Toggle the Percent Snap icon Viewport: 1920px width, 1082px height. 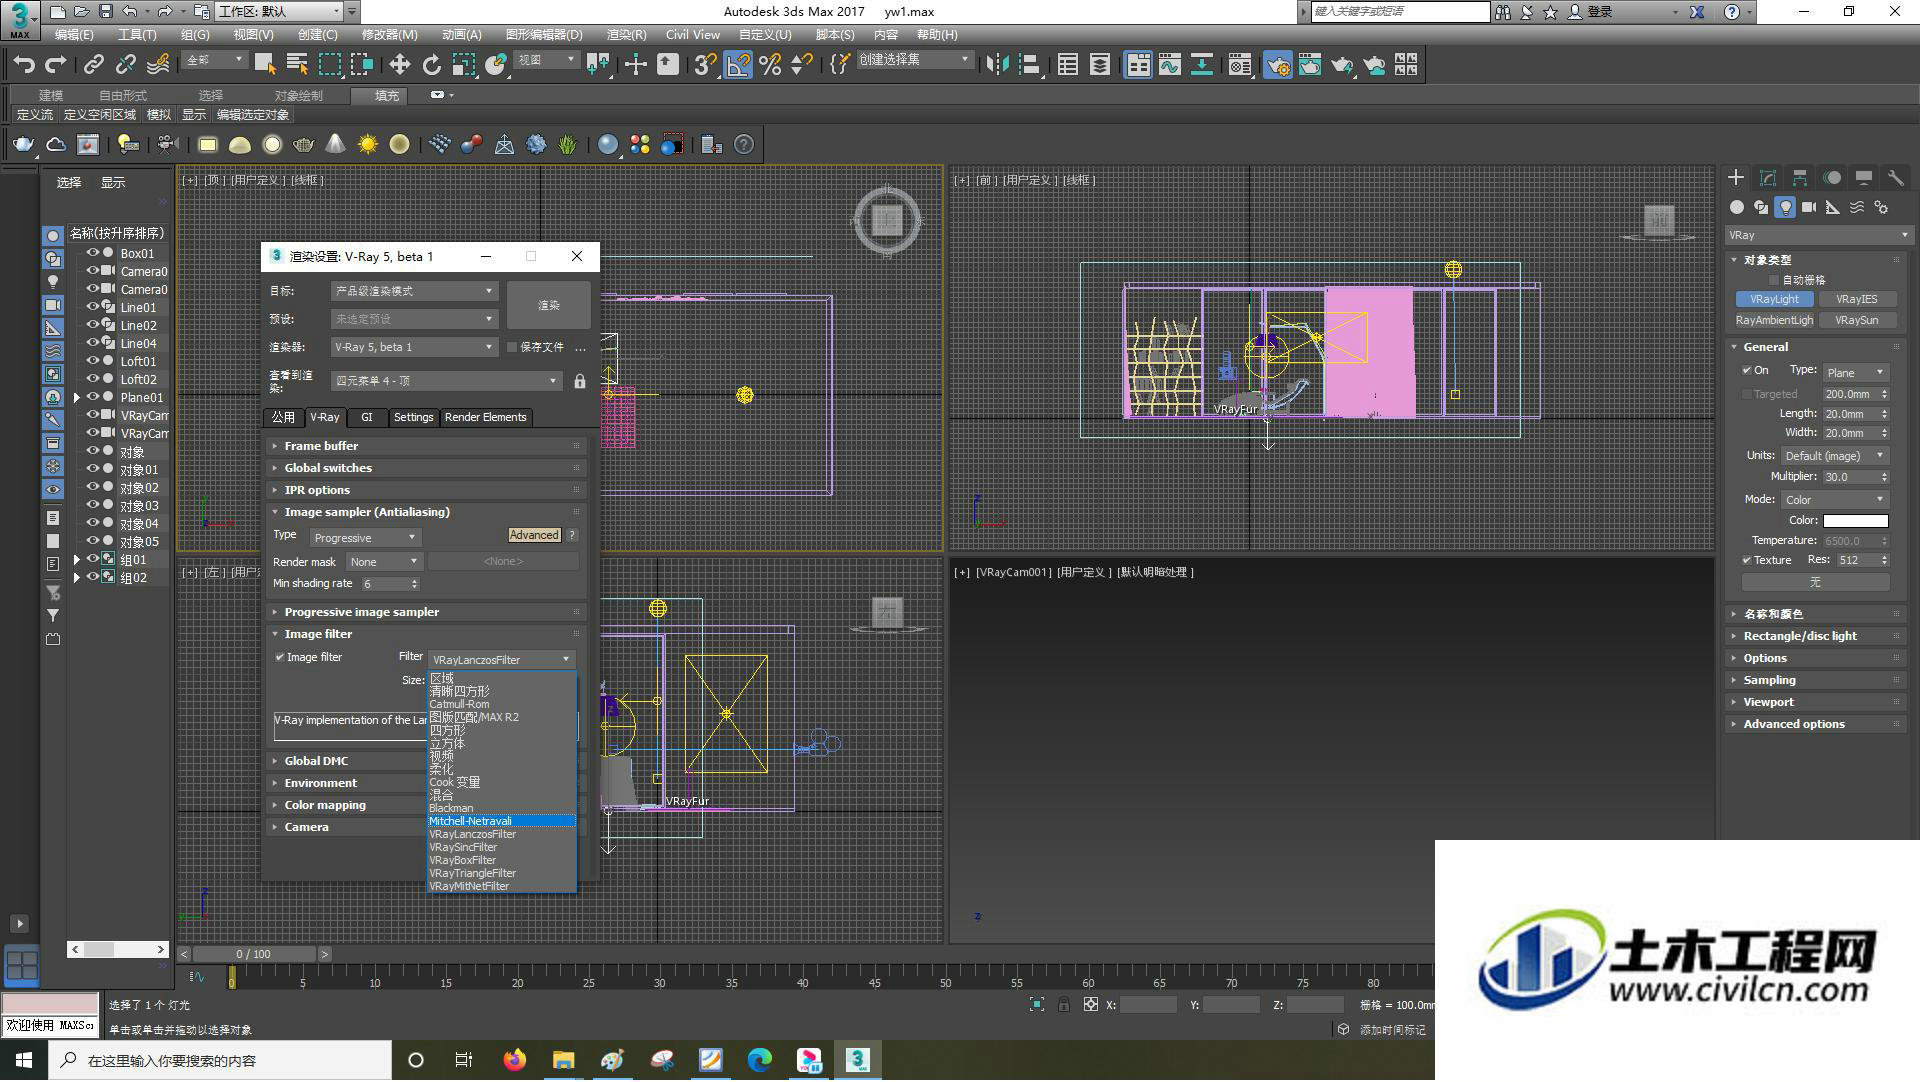click(x=770, y=65)
